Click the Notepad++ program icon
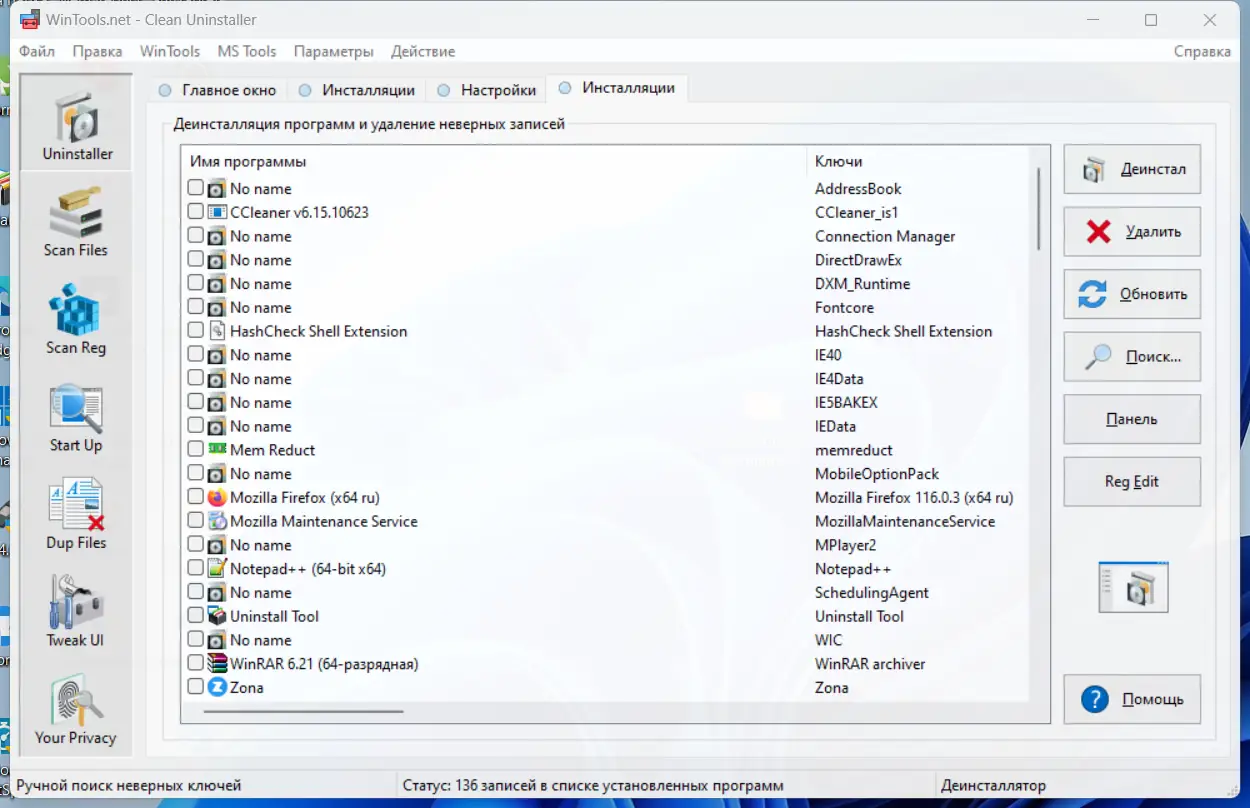 [217, 569]
